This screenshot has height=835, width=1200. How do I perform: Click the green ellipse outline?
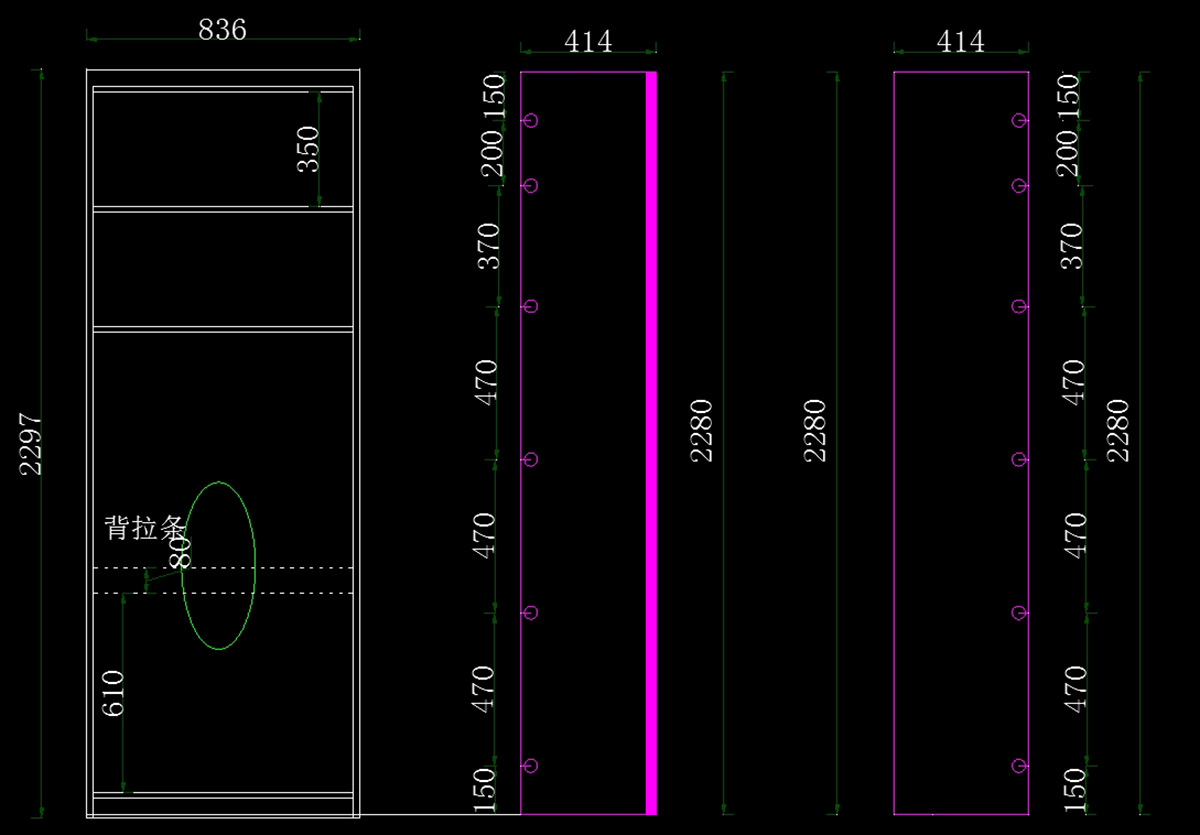254,566
